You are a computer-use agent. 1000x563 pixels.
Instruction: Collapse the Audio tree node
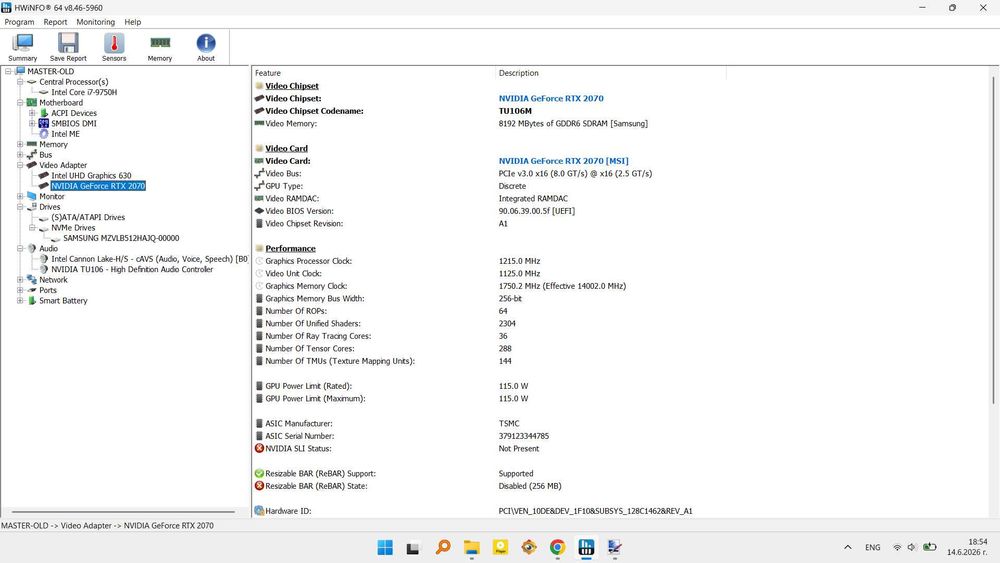click(20, 249)
